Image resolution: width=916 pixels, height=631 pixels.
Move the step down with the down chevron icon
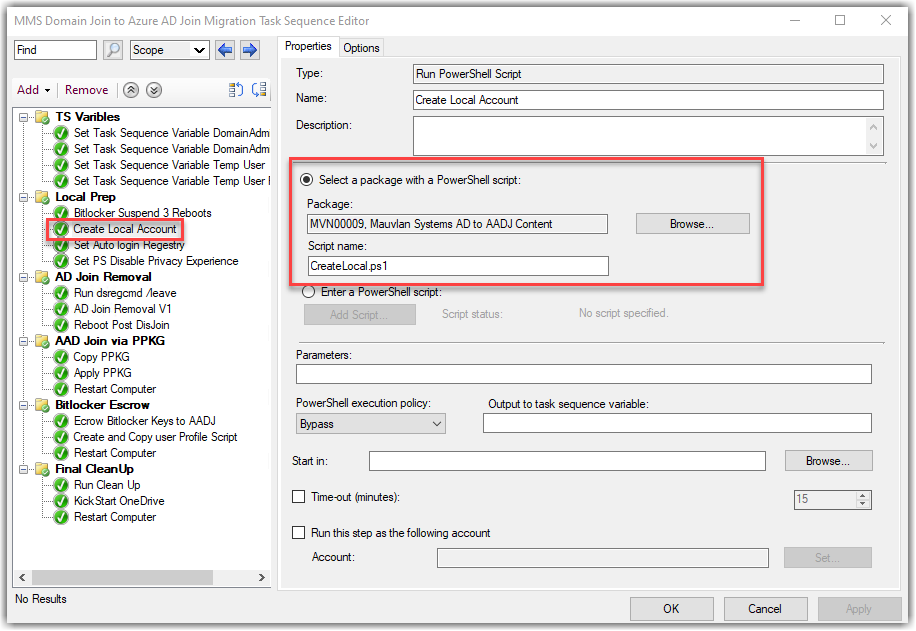[154, 90]
